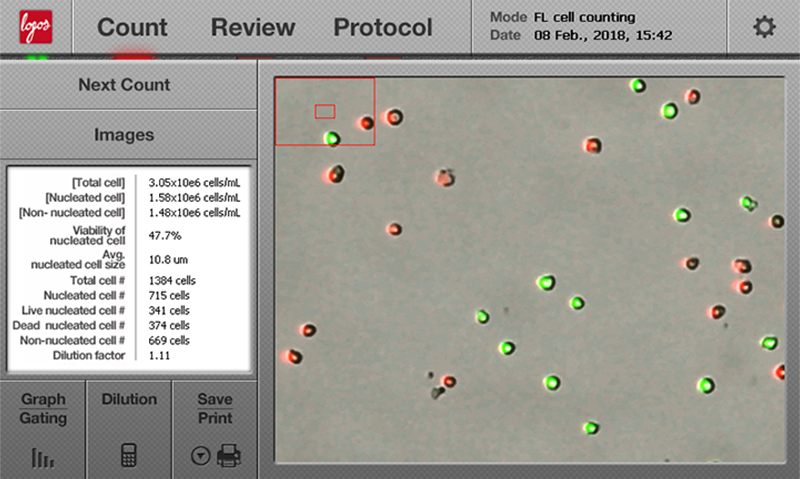Click the small red zoom rectangle in image

324,111
